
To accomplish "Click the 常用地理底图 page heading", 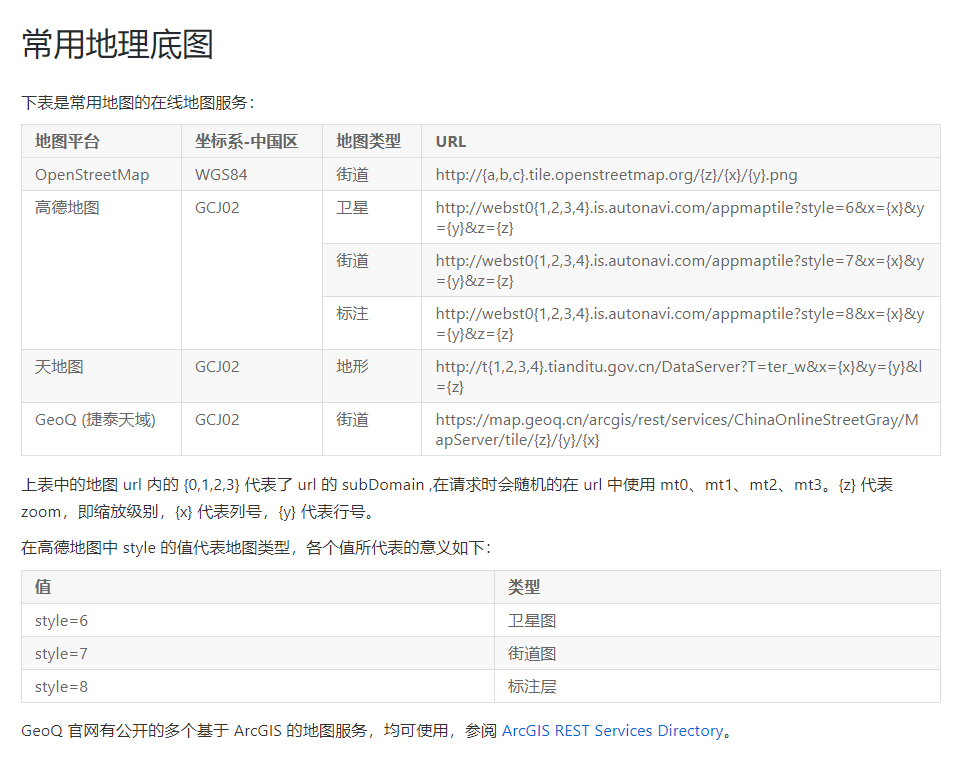I will 118,45.
